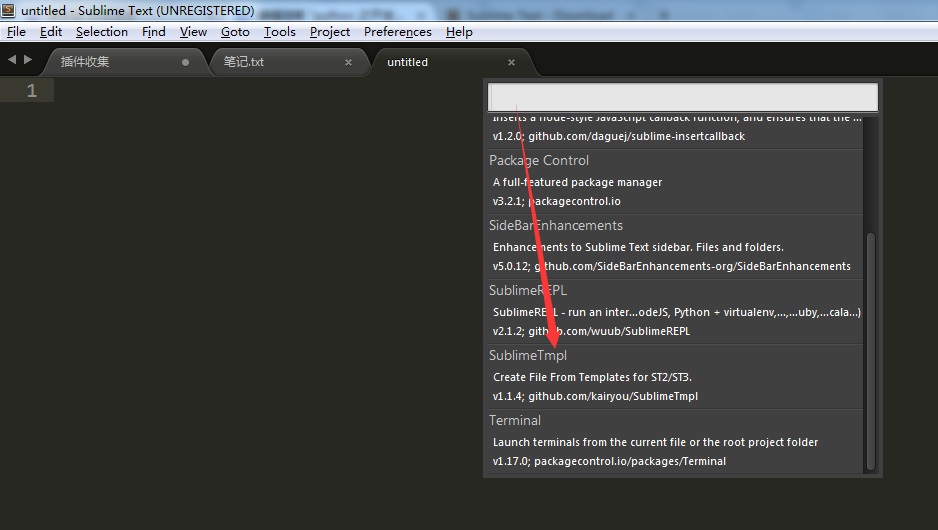Click the Sublime Text icon in title bar
Screen dimensions: 938x530
8,10
